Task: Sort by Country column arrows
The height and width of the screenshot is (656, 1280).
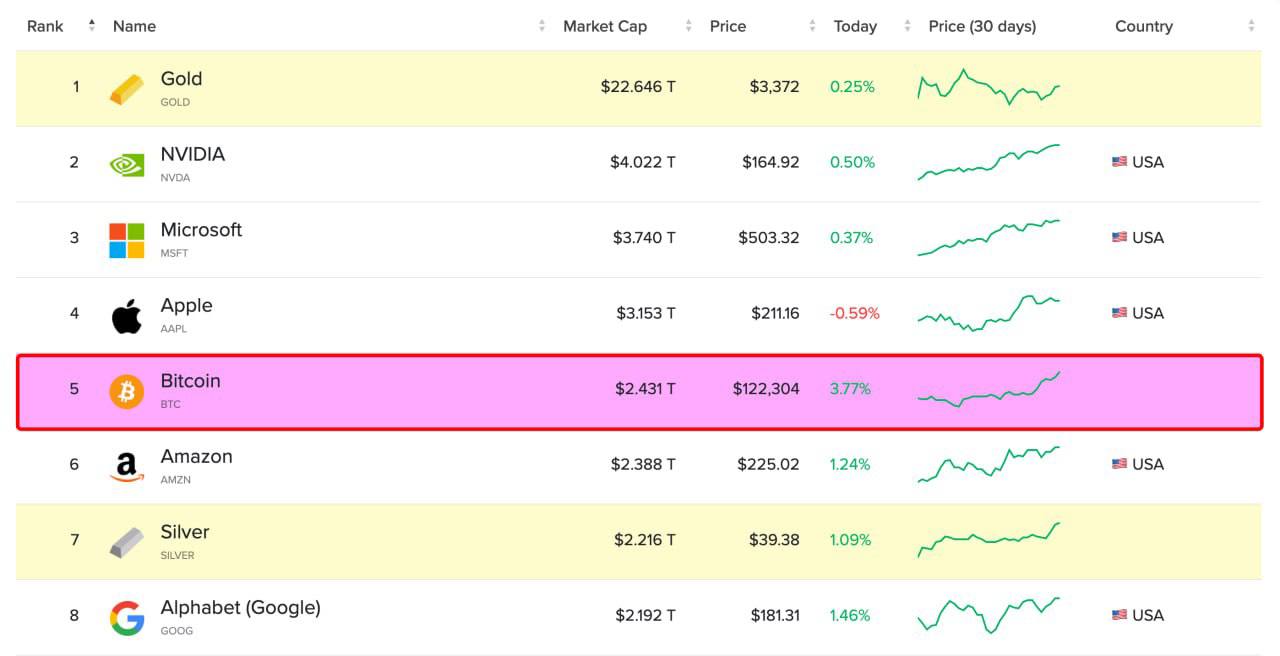Action: point(1251,26)
